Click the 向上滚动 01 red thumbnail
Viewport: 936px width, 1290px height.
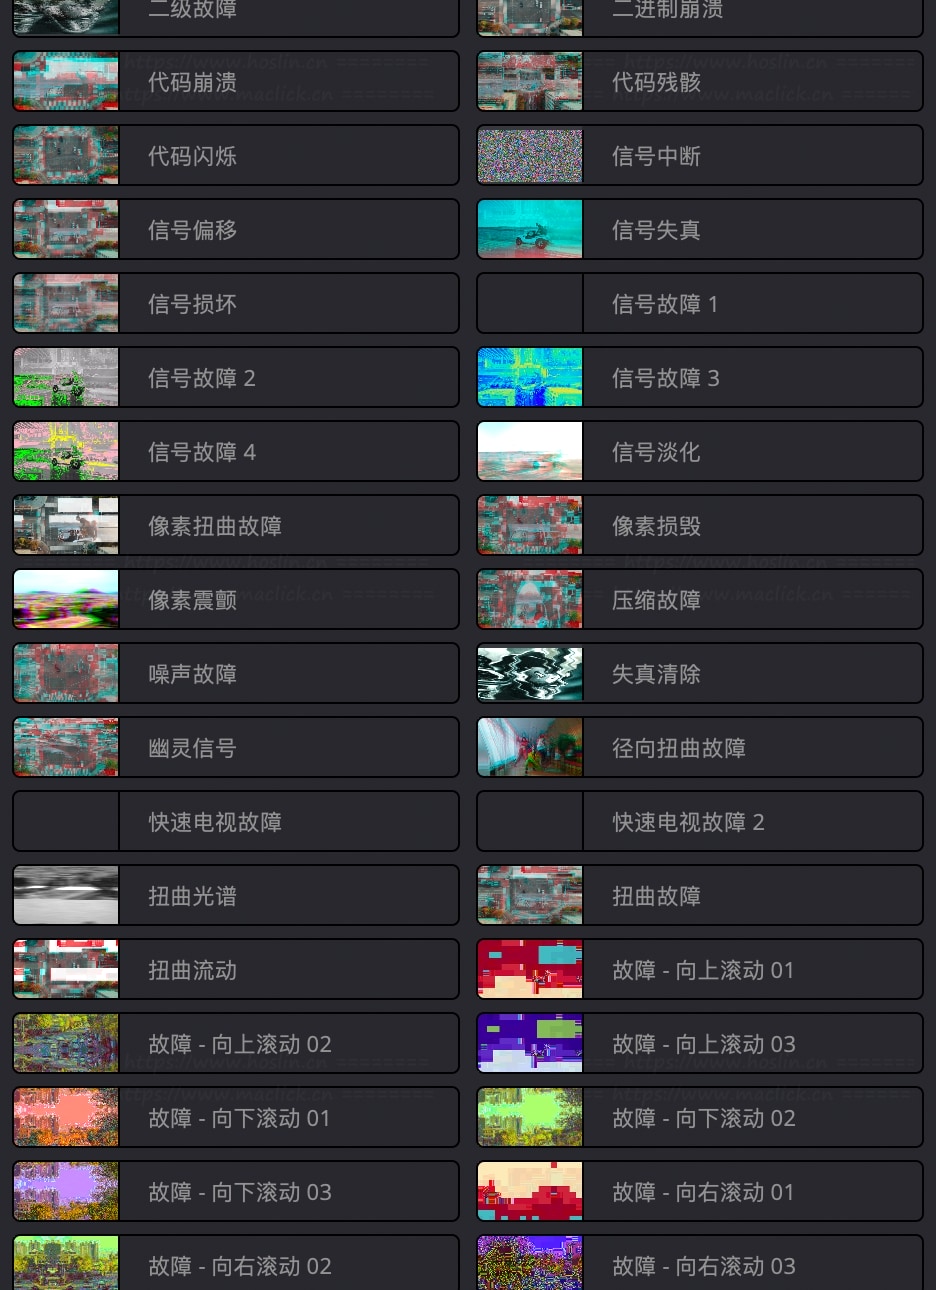(x=530, y=969)
